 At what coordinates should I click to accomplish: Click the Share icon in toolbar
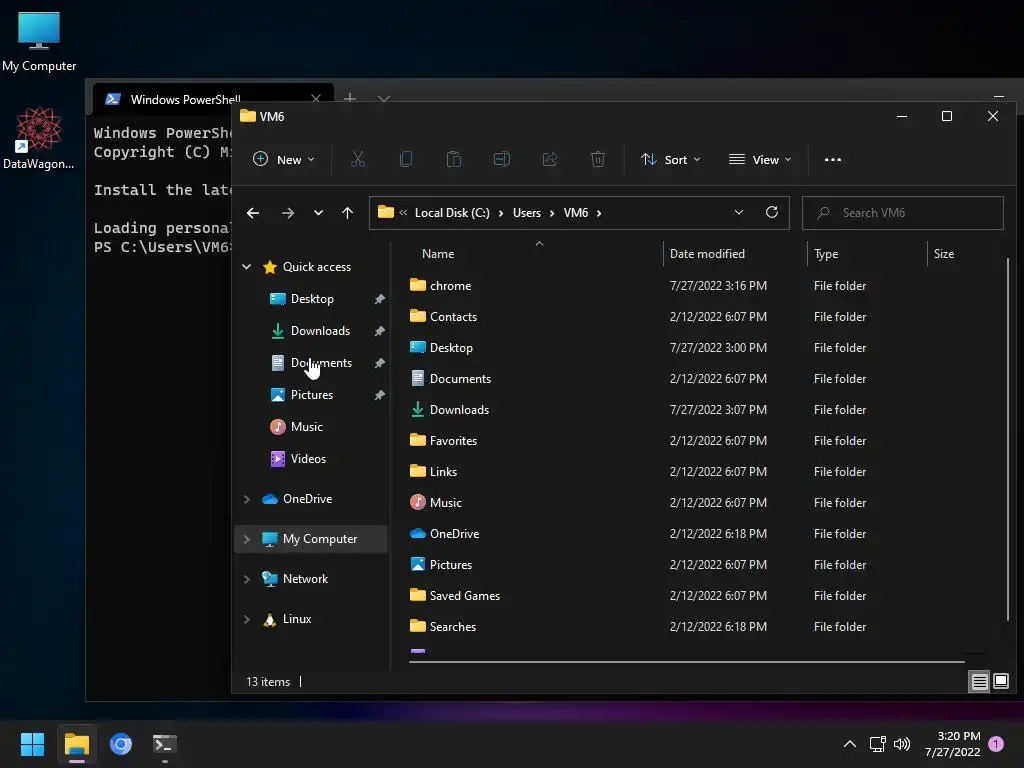550,159
